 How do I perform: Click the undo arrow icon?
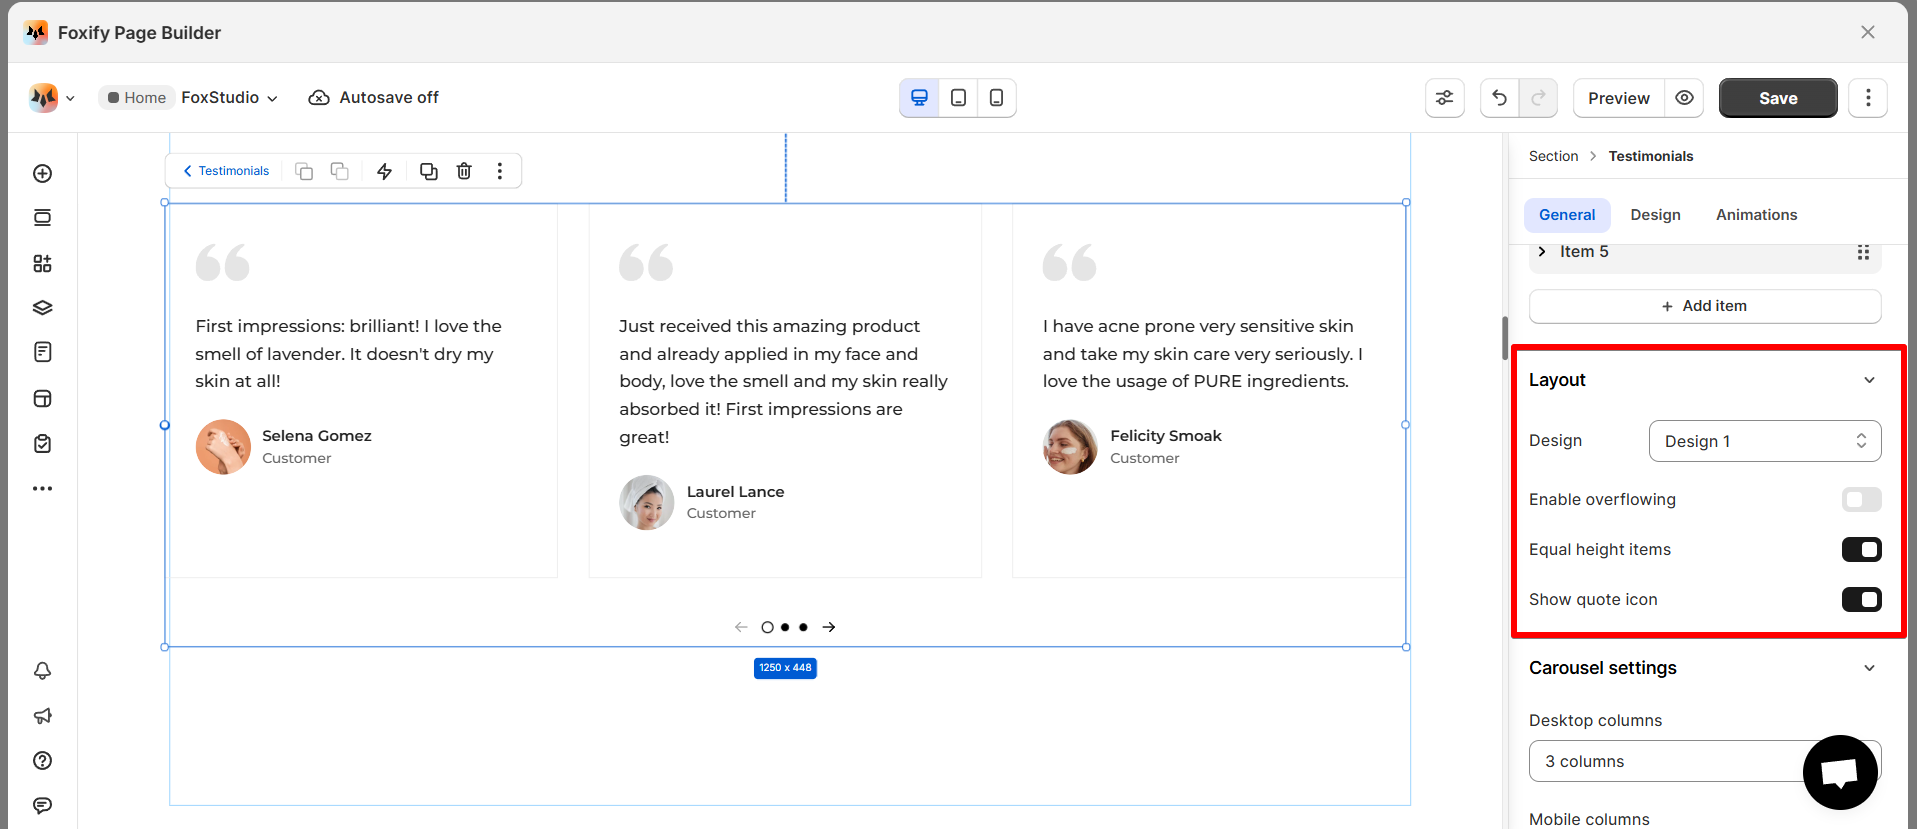(1499, 98)
